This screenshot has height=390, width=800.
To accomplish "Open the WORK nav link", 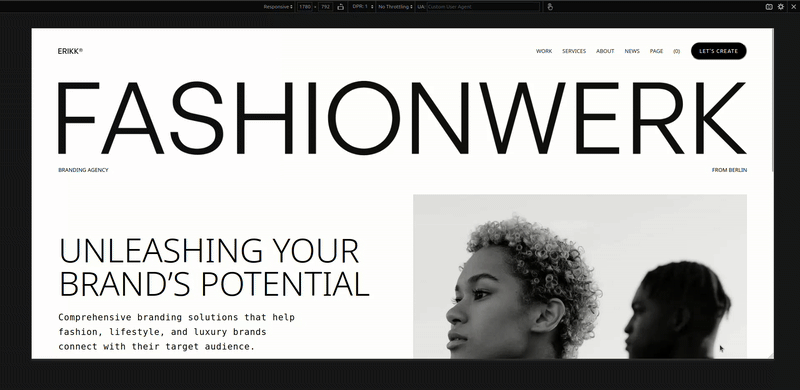I will point(544,51).
